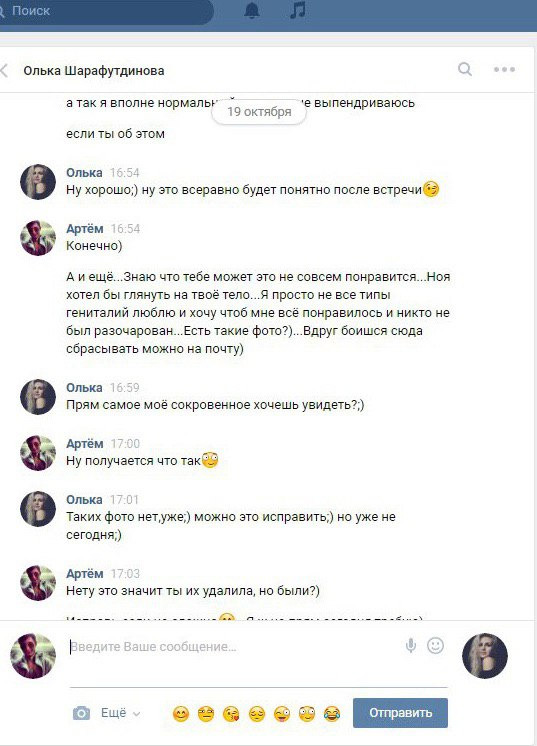Screen dimensions: 537x746
Task: Send the message with Отправить button
Action: tap(400, 713)
